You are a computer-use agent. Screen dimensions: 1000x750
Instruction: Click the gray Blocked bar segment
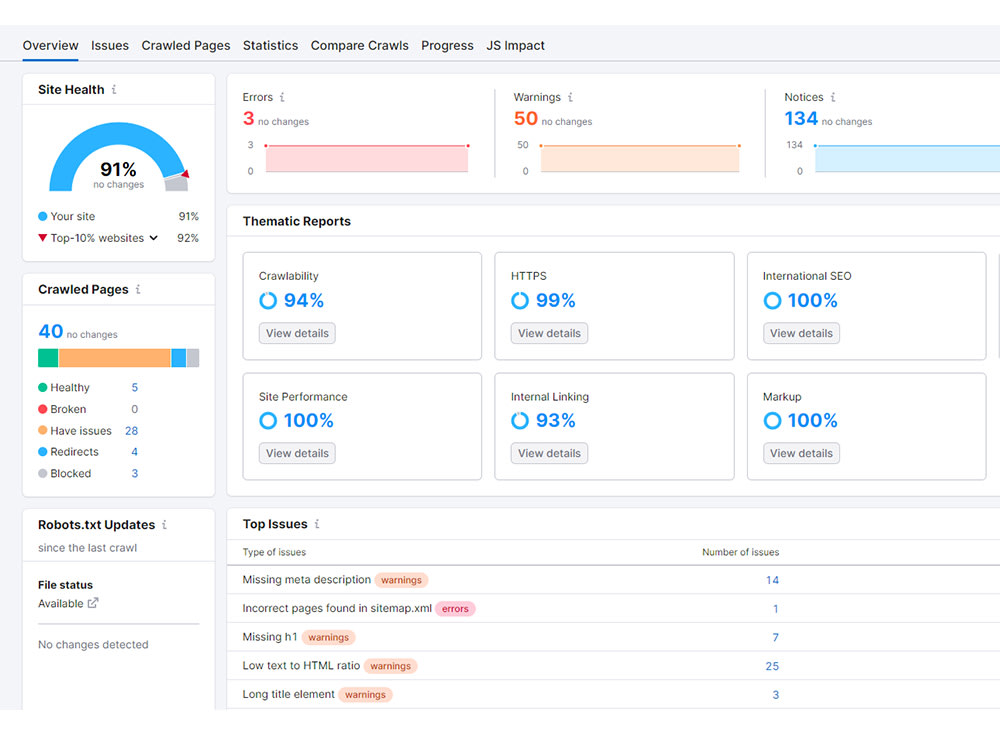click(193, 358)
